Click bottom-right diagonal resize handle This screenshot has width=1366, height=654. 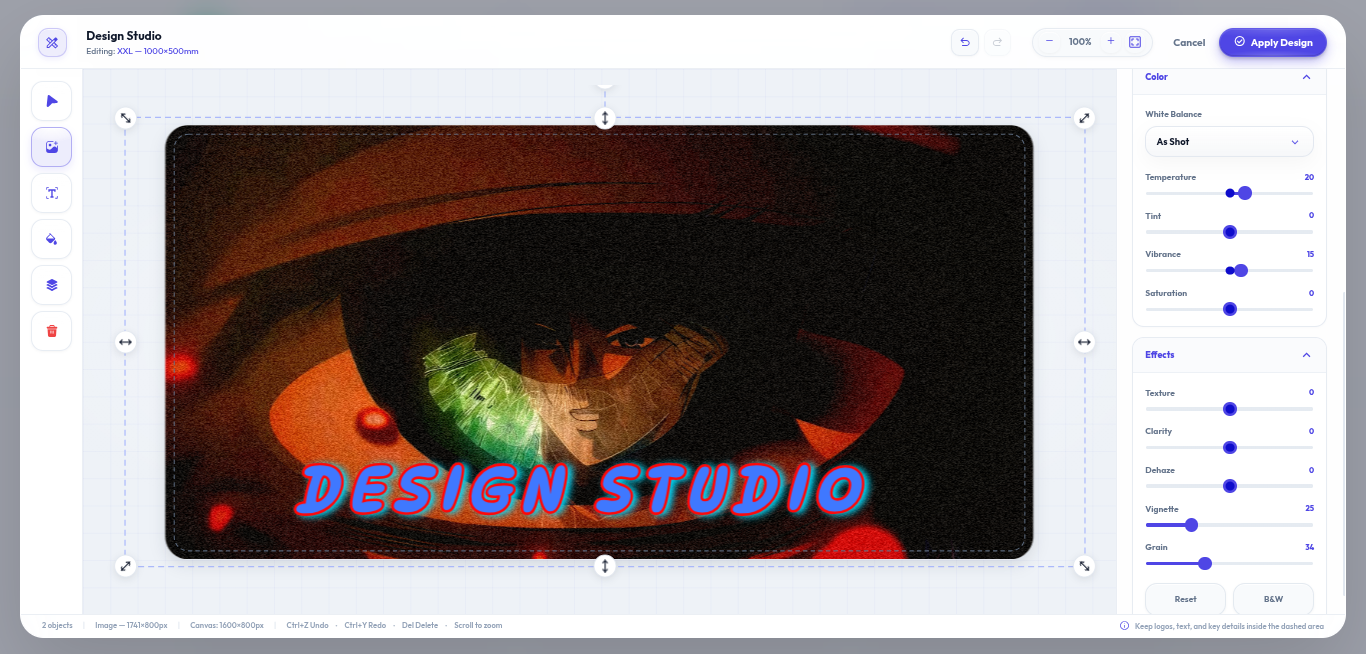(x=1084, y=566)
